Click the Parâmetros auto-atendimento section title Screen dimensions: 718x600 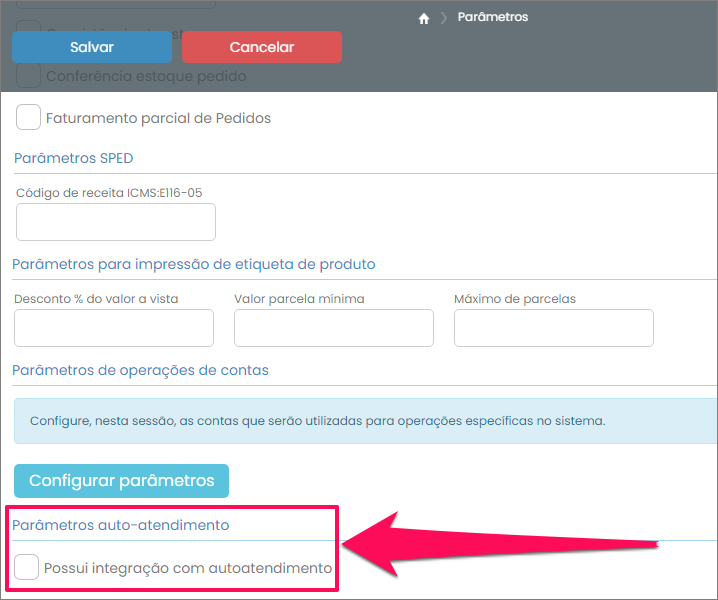coord(120,525)
